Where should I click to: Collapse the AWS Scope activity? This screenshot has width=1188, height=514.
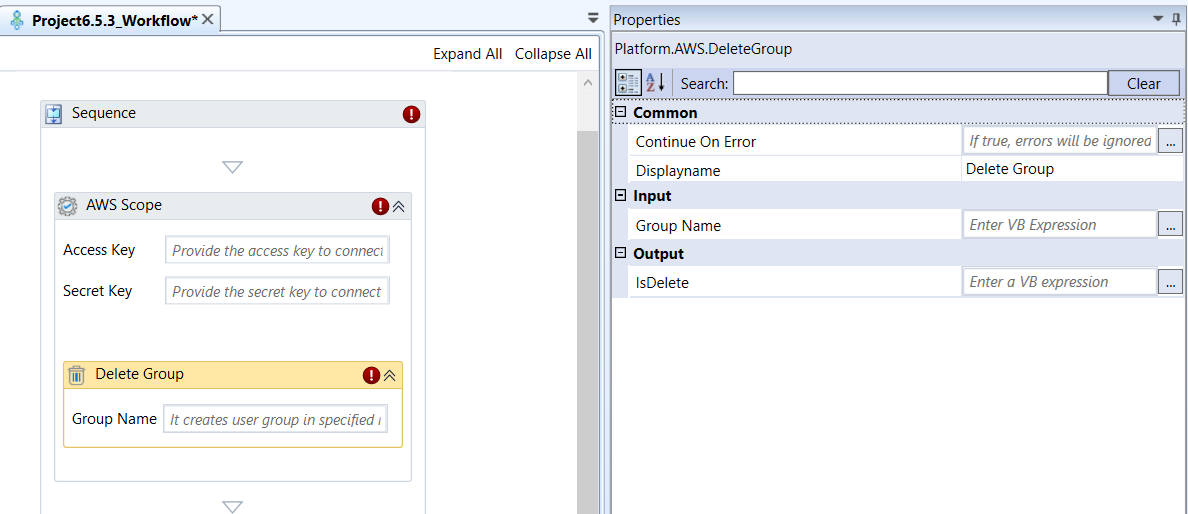[x=399, y=206]
